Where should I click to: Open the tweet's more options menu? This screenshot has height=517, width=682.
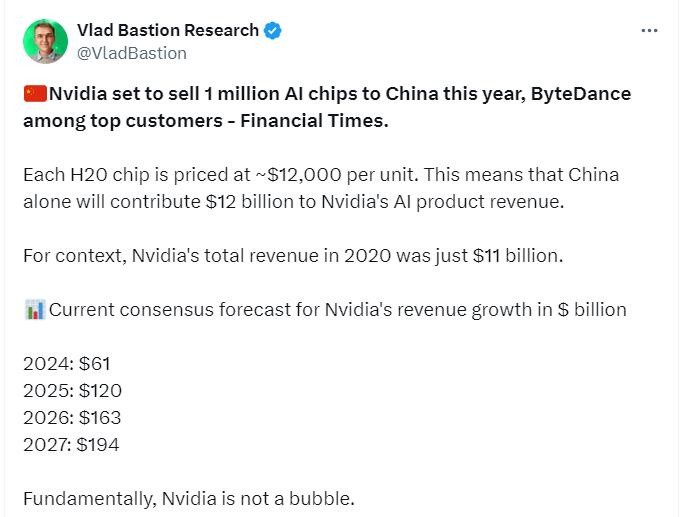[649, 31]
